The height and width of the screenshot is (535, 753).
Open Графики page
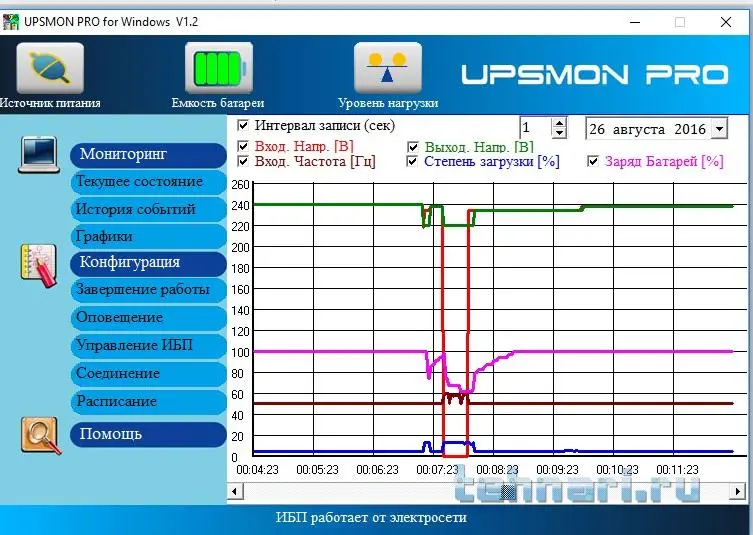pos(148,237)
